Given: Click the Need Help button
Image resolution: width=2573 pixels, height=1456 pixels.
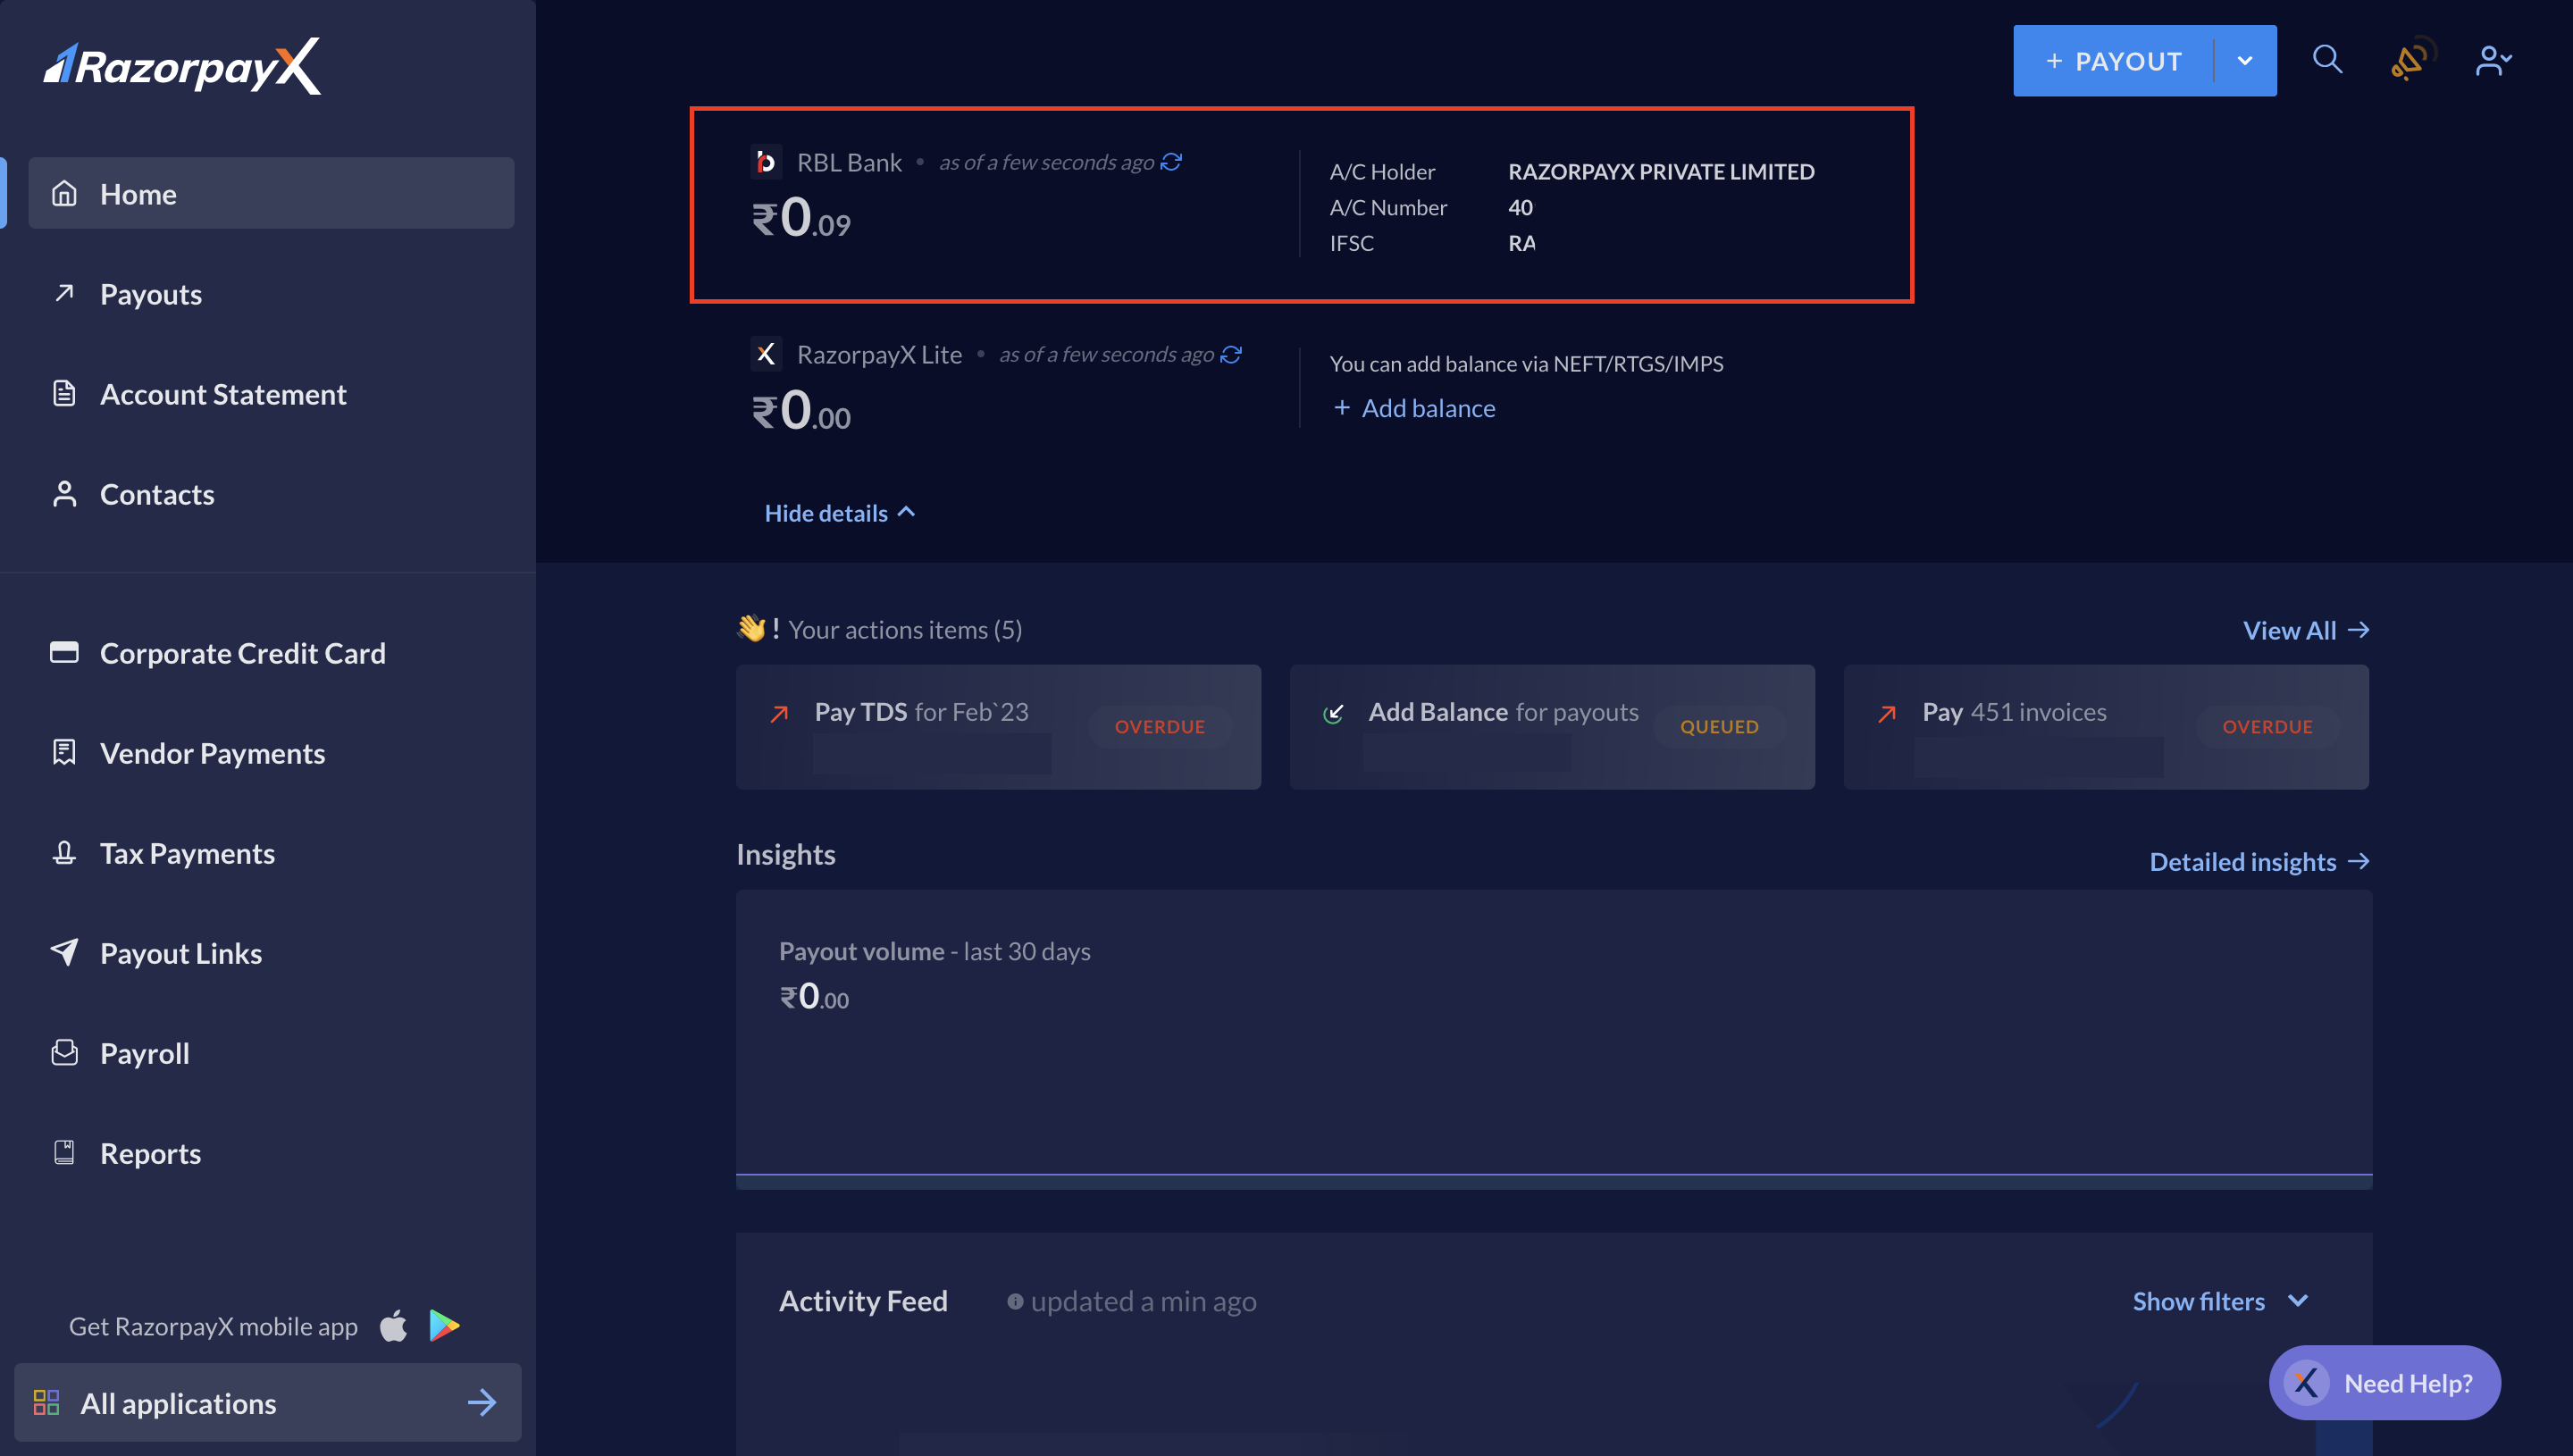Looking at the screenshot, I should (2385, 1382).
